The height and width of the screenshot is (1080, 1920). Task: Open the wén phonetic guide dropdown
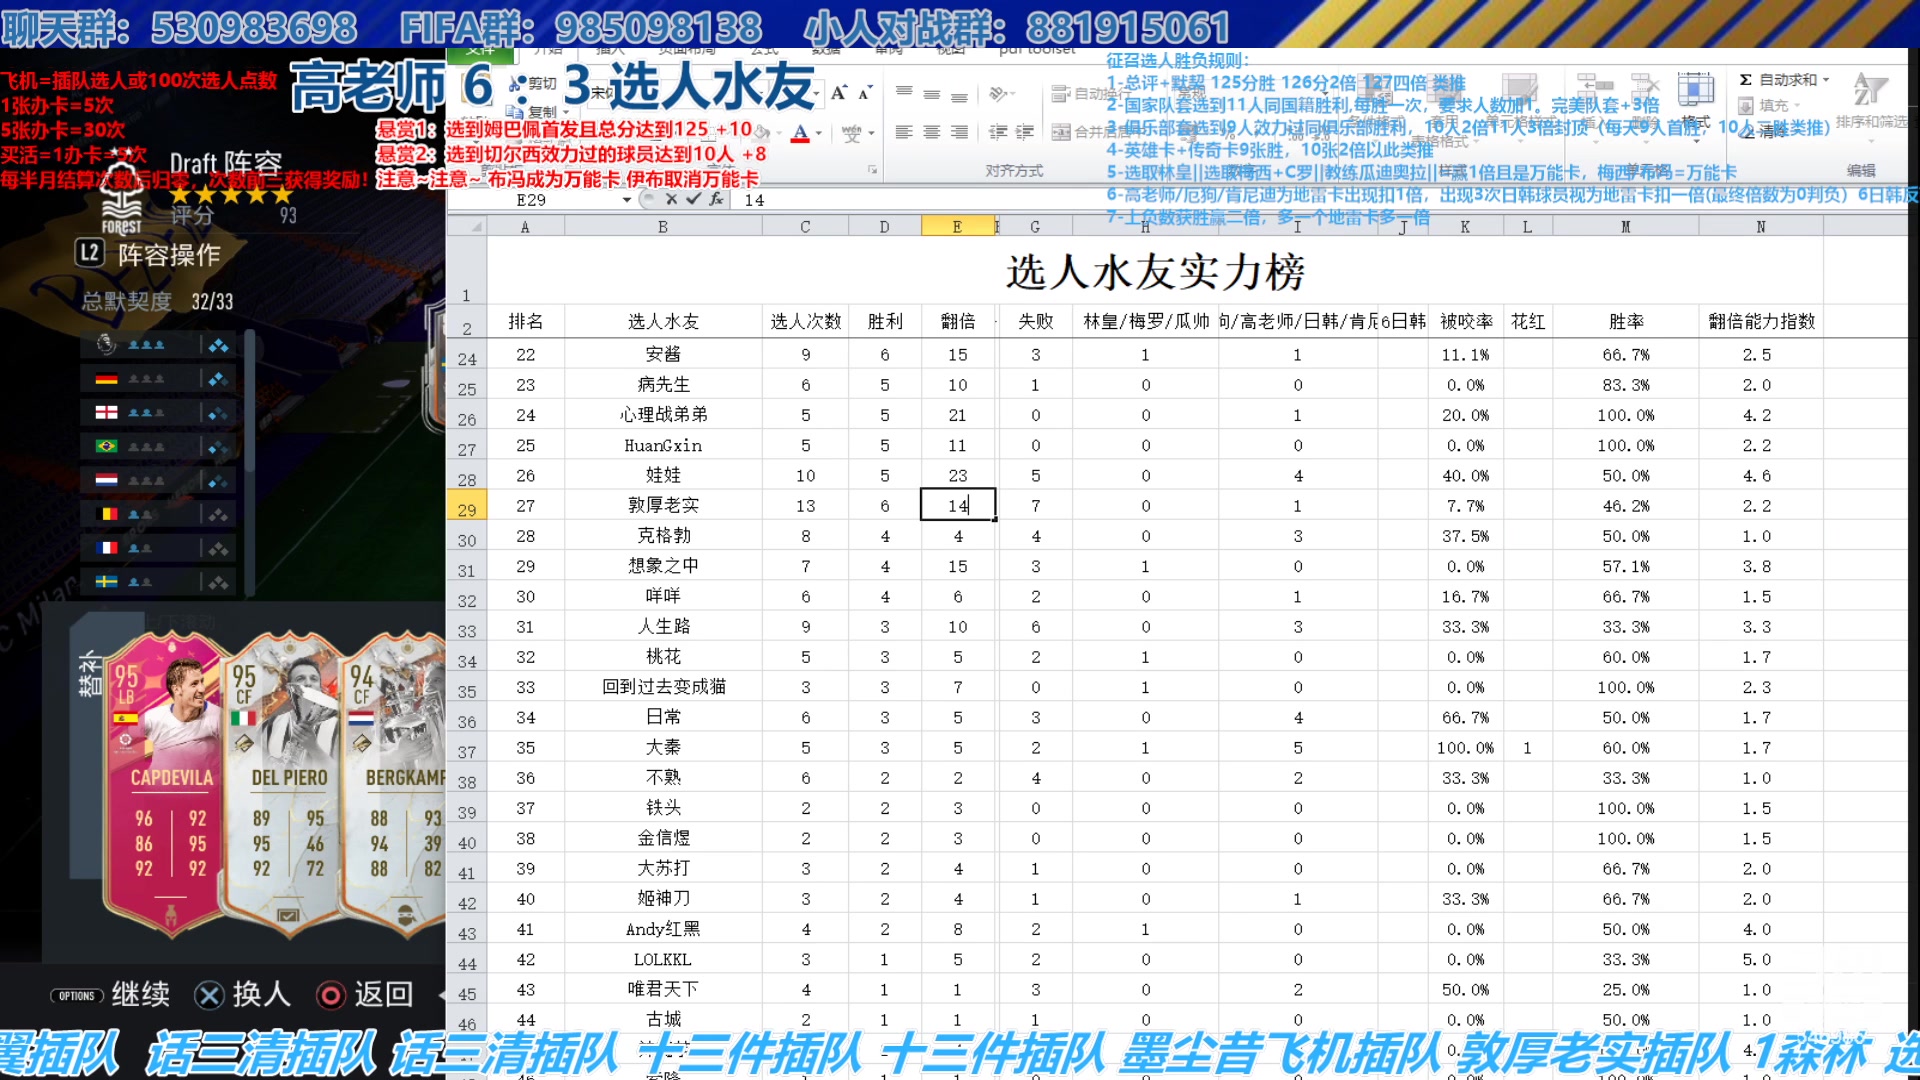[x=871, y=133]
